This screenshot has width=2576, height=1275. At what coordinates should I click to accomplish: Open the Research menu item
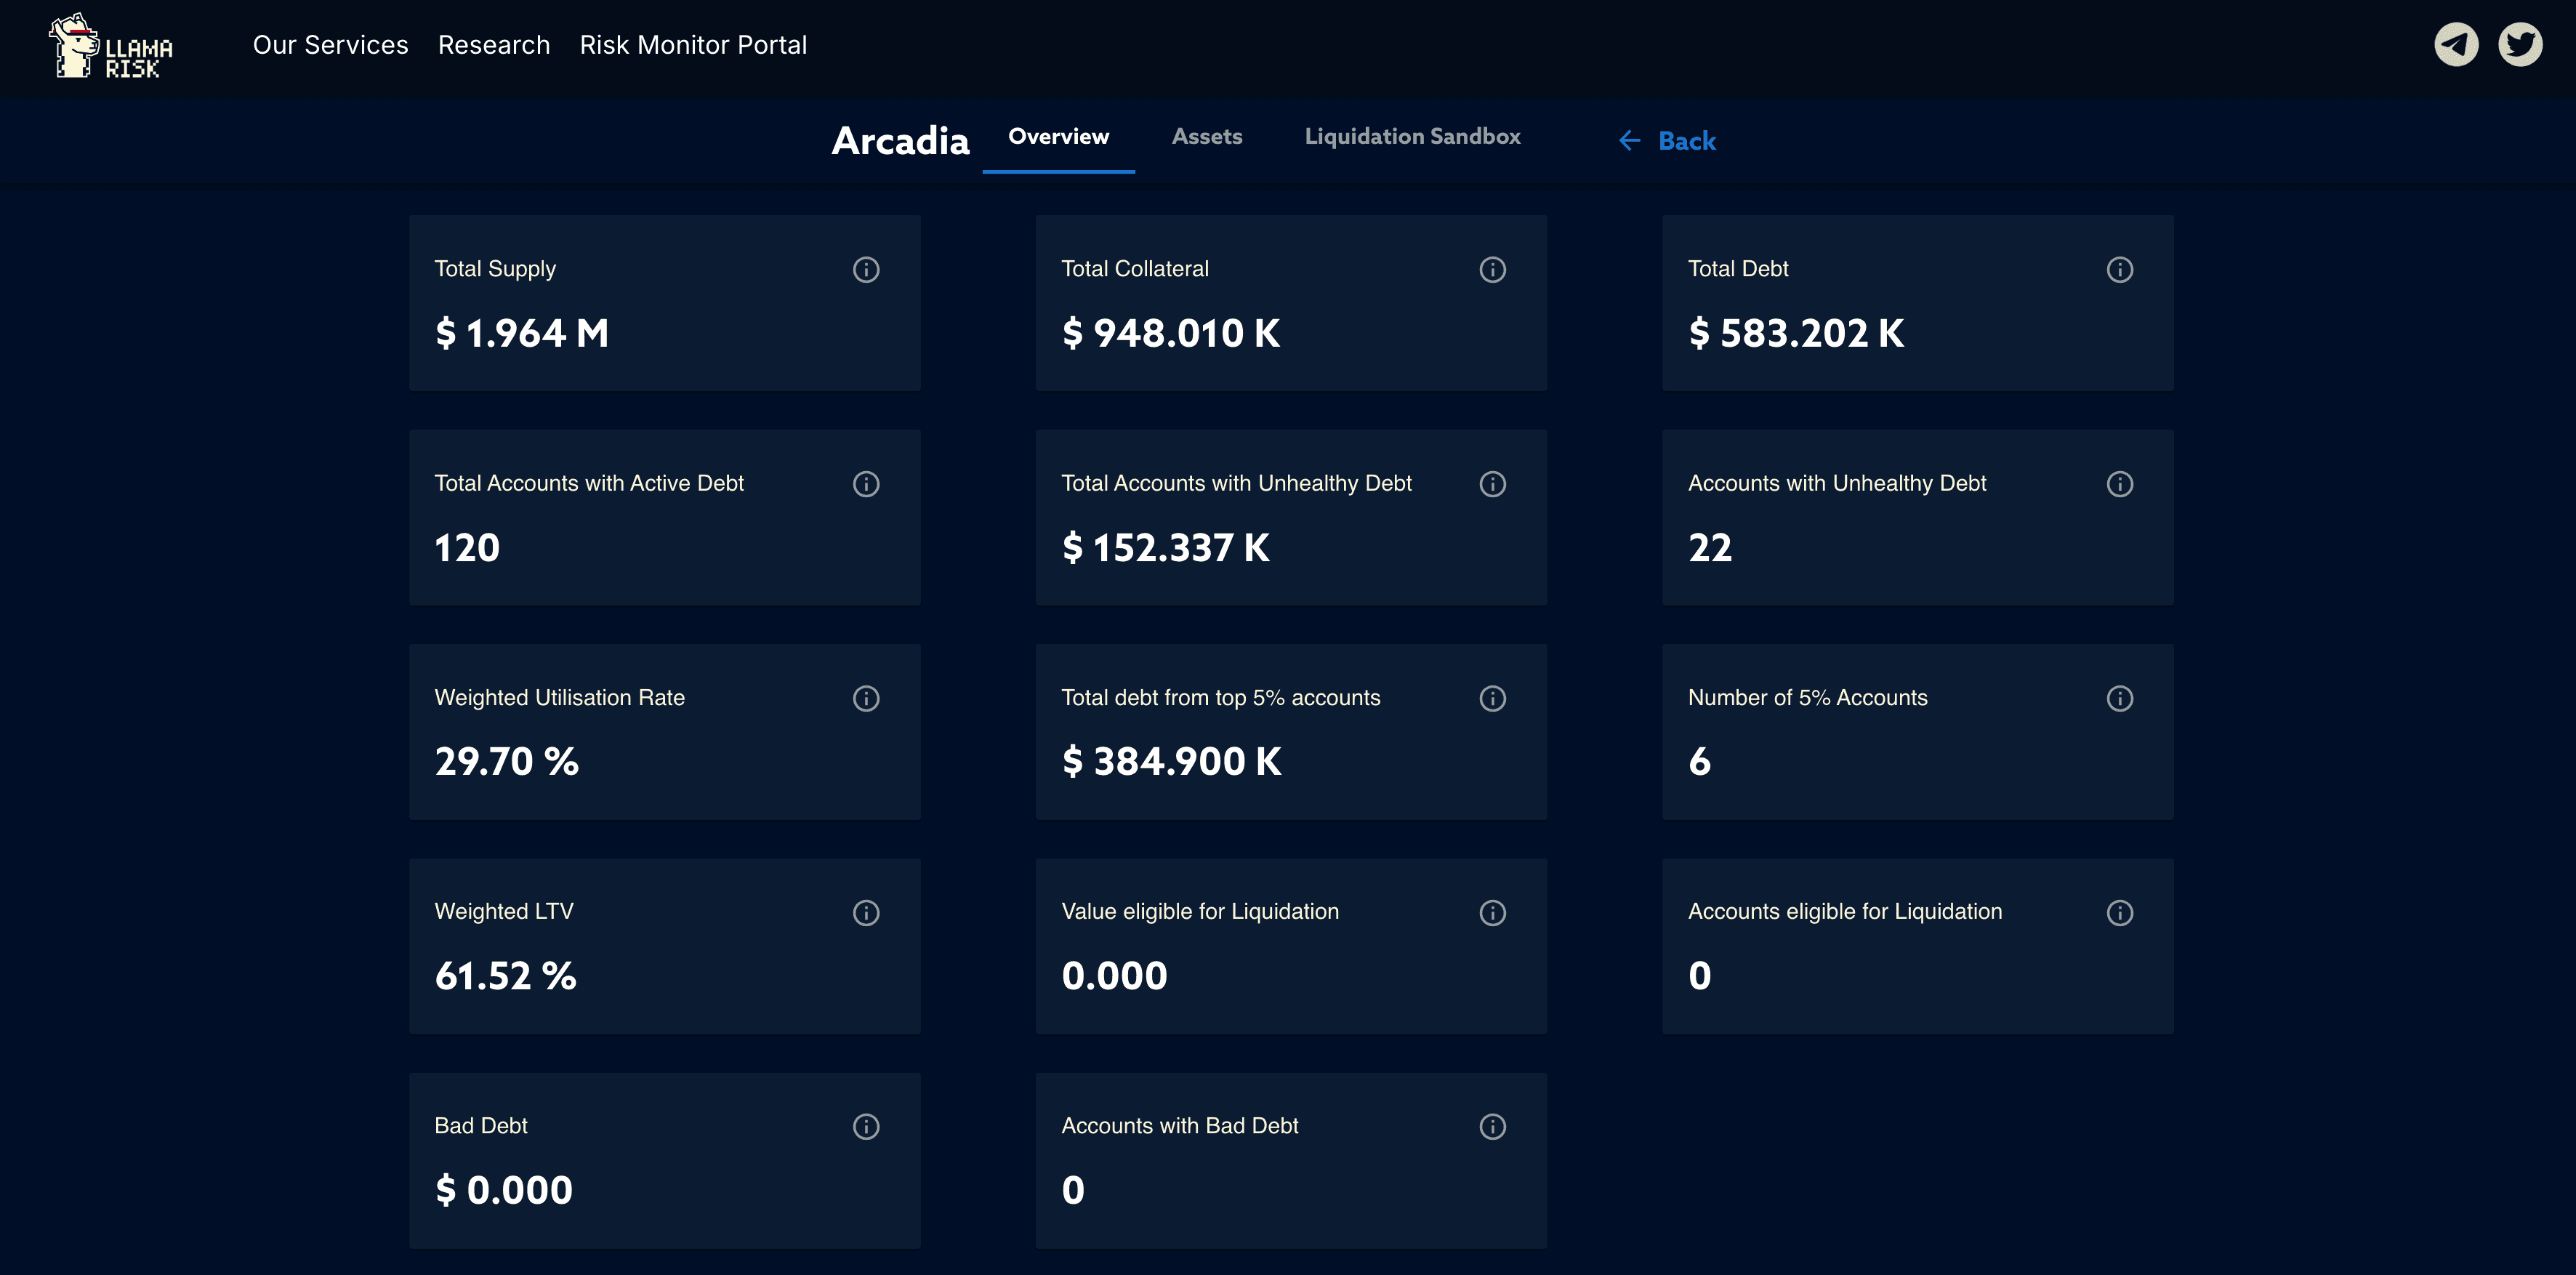pyautogui.click(x=494, y=45)
